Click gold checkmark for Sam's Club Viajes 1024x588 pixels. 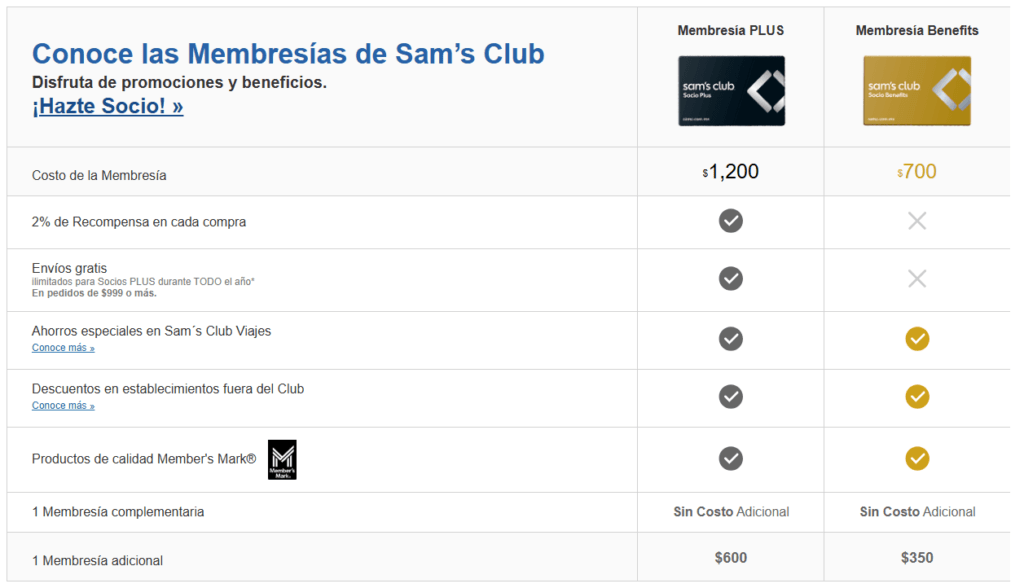pos(917,339)
